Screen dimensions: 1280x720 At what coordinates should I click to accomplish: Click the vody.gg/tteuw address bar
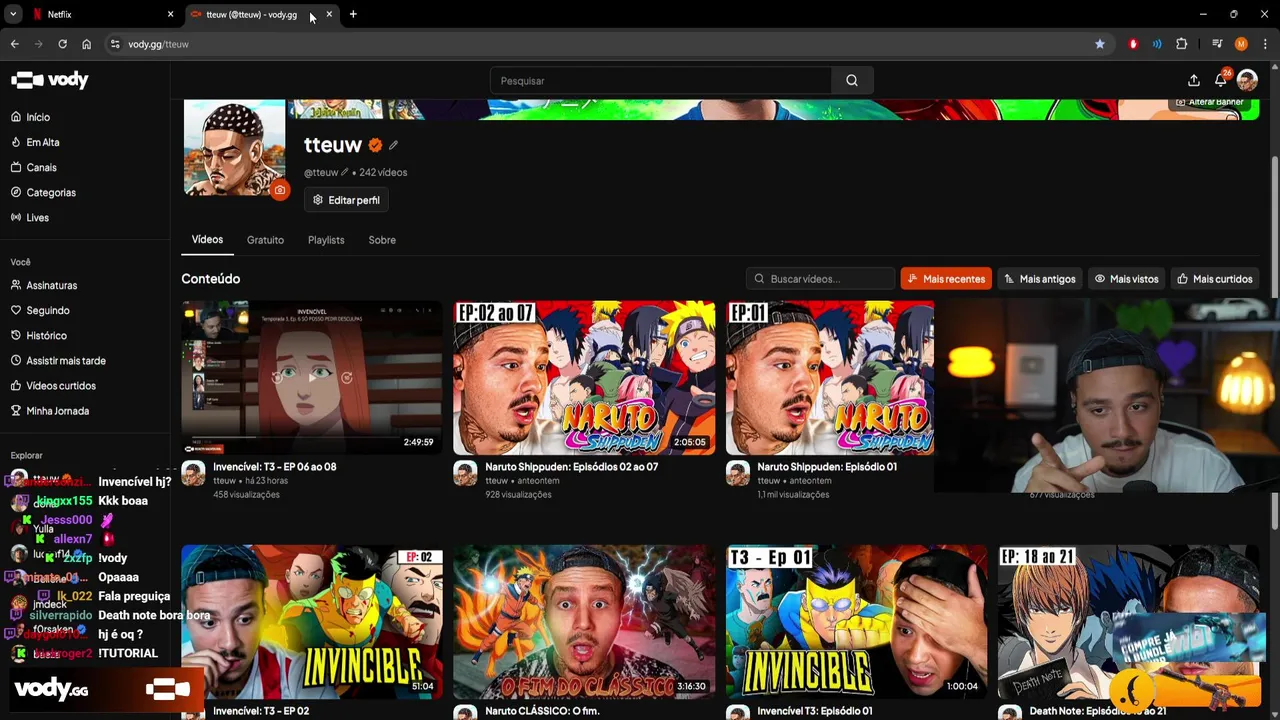[x=600, y=44]
